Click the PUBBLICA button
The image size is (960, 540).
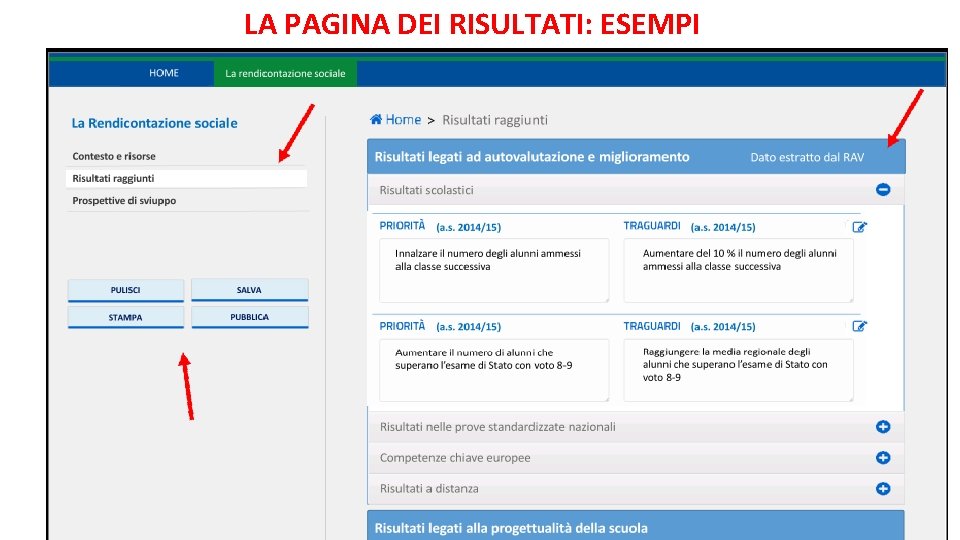coord(249,317)
